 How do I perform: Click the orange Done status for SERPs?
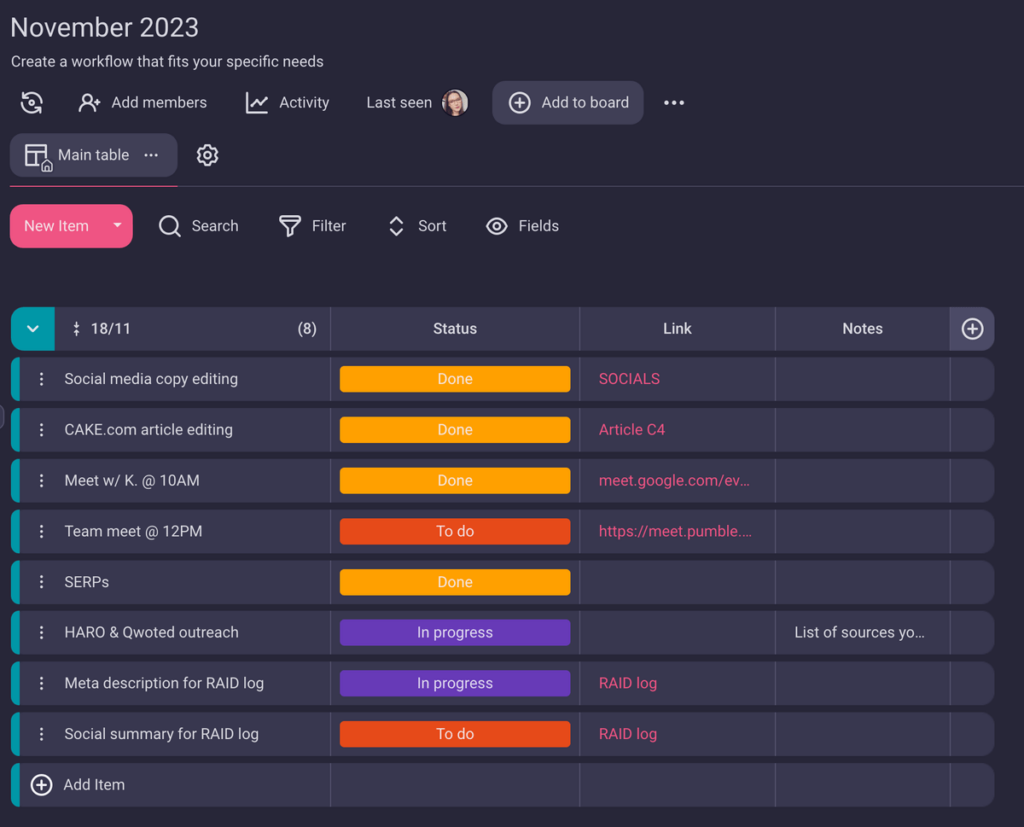click(x=454, y=581)
